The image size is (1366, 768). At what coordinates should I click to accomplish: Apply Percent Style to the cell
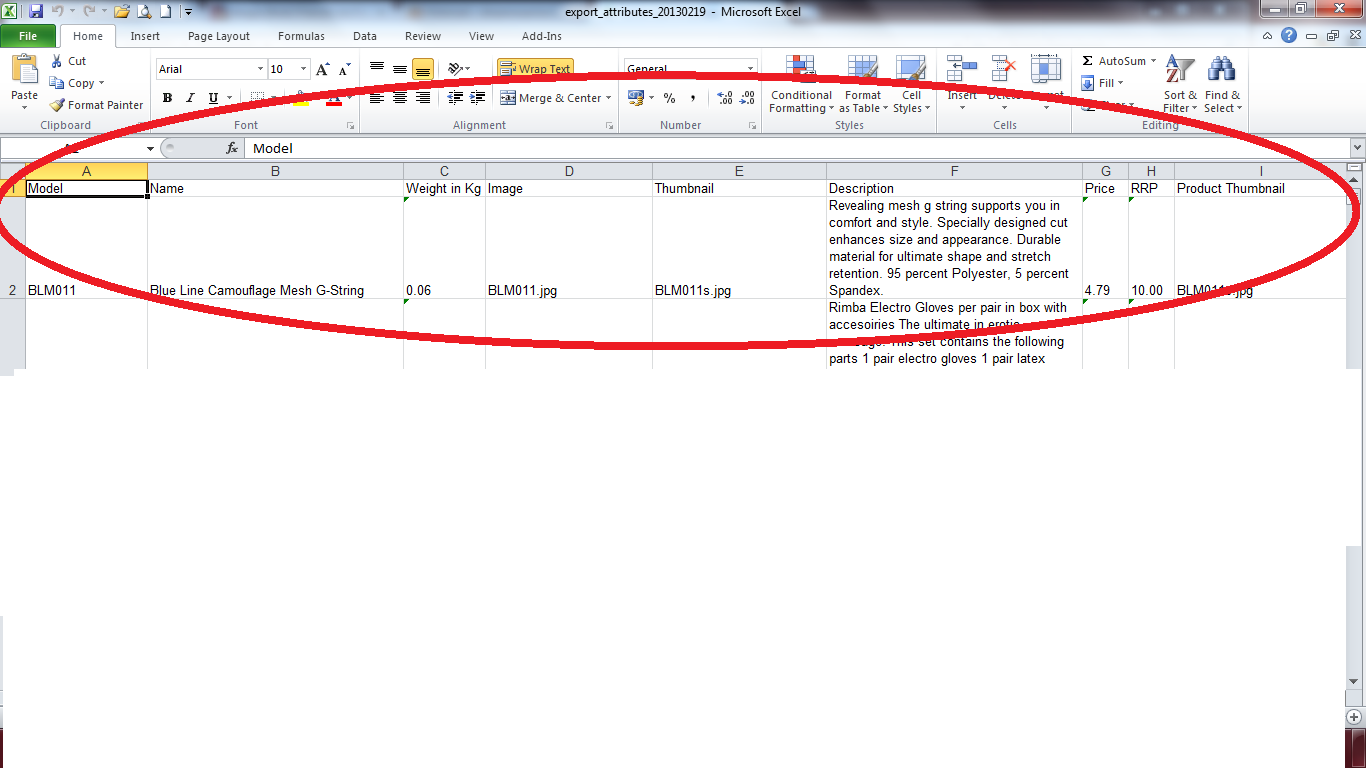point(669,98)
